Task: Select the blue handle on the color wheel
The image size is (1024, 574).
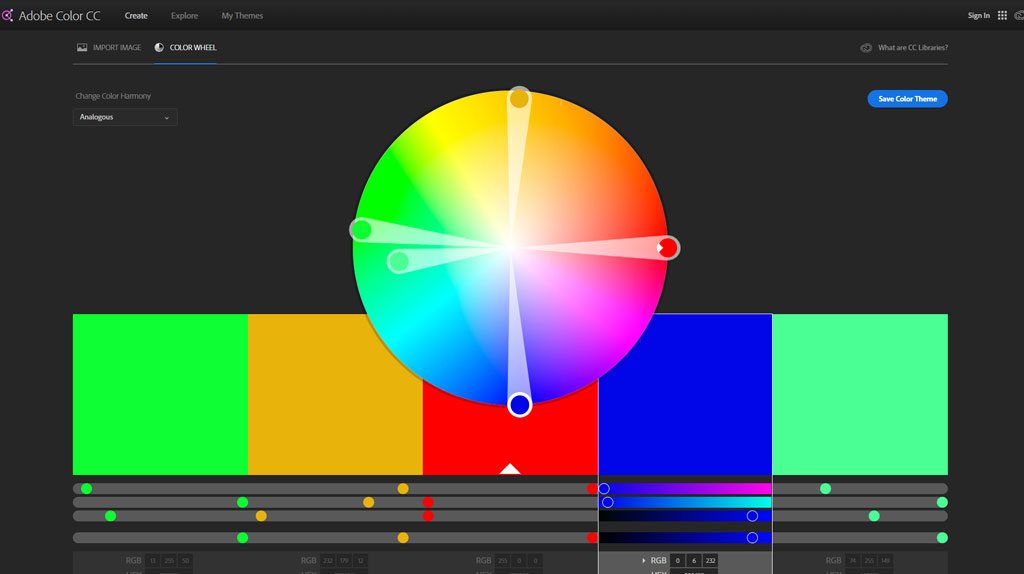Action: point(519,404)
